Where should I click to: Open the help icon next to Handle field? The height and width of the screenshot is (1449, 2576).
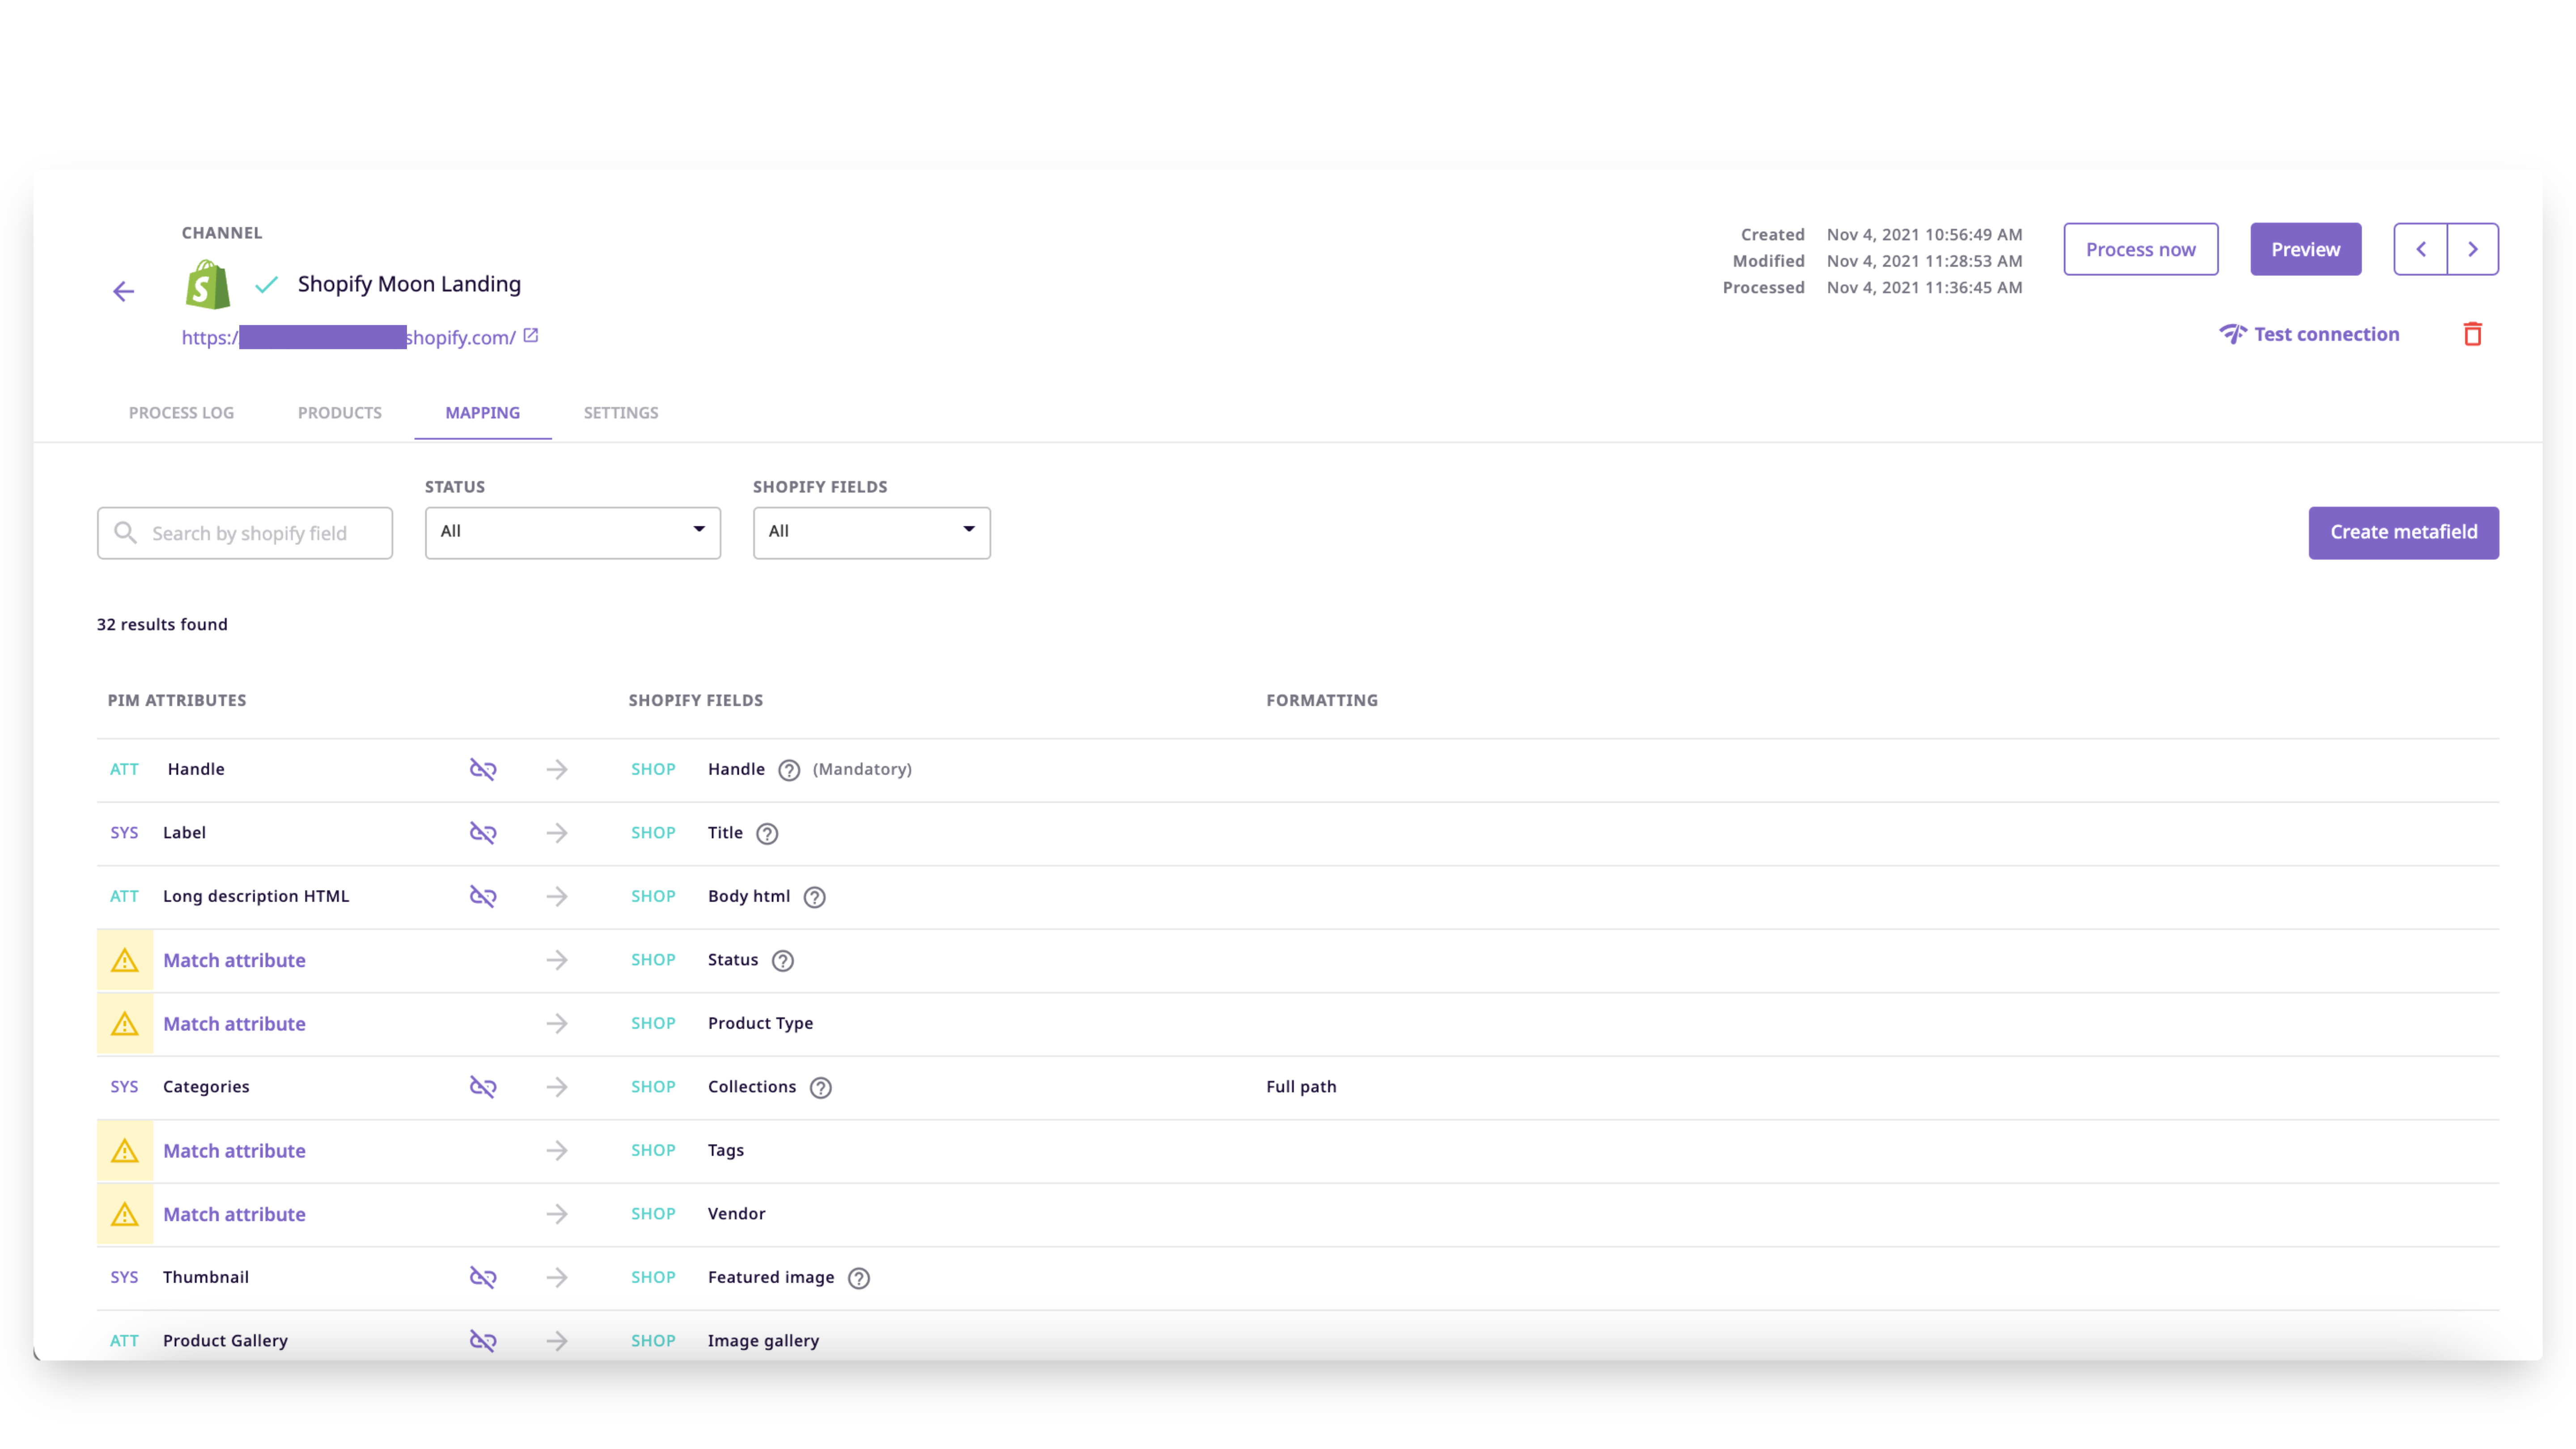(x=789, y=770)
